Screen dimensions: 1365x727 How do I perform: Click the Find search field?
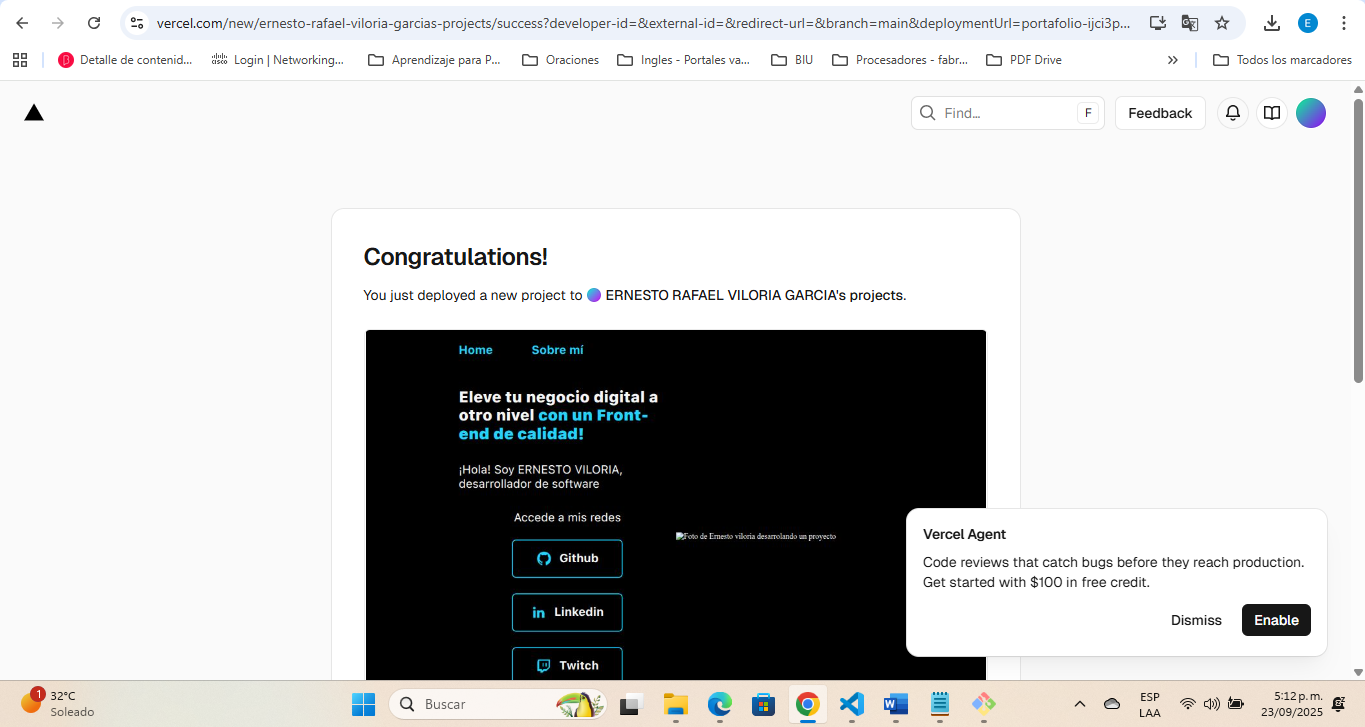[1007, 113]
